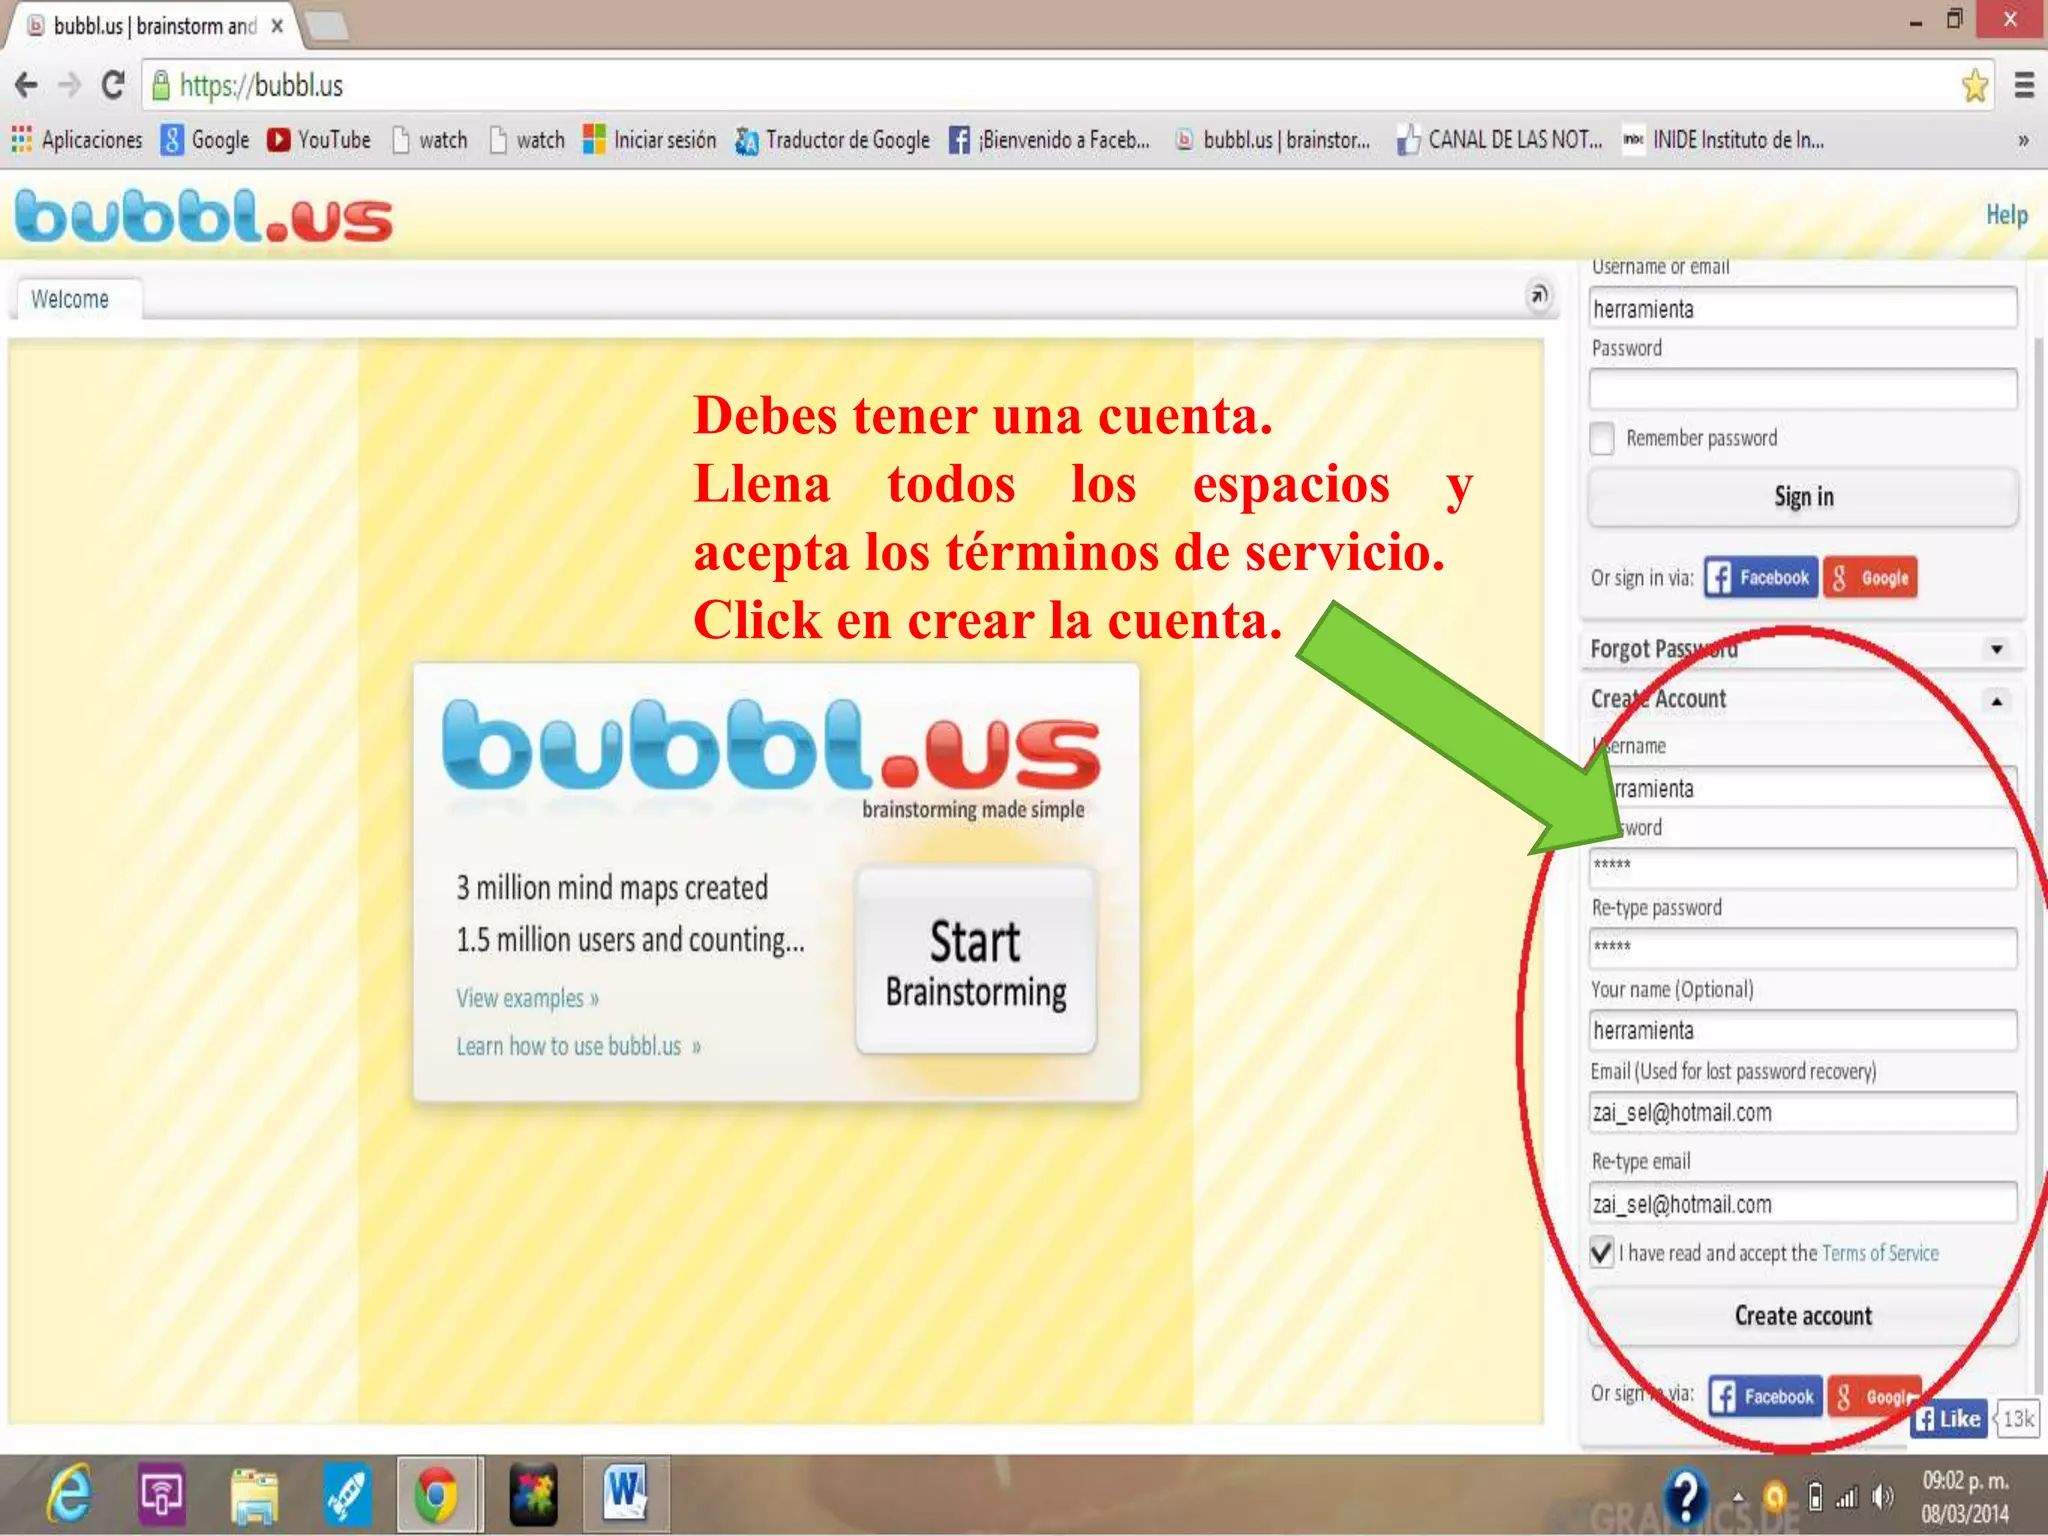This screenshot has height=1536, width=2048.
Task: Click Start Brainstorming button
Action: pyautogui.click(x=976, y=961)
